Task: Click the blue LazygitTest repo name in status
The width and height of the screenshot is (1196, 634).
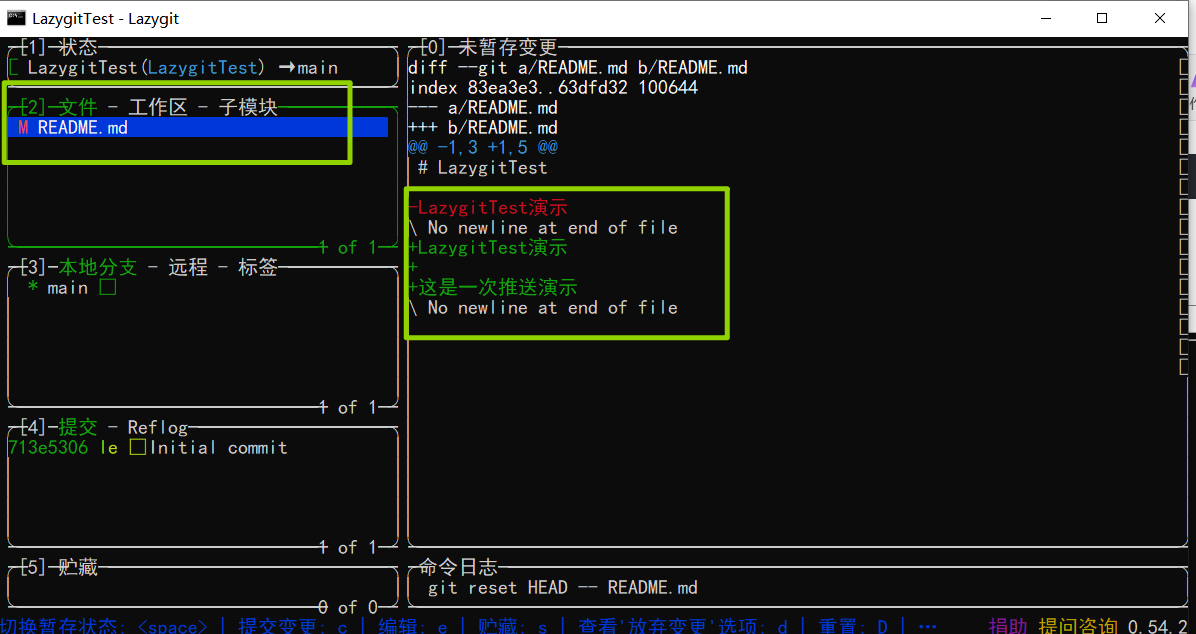Action: [203, 67]
